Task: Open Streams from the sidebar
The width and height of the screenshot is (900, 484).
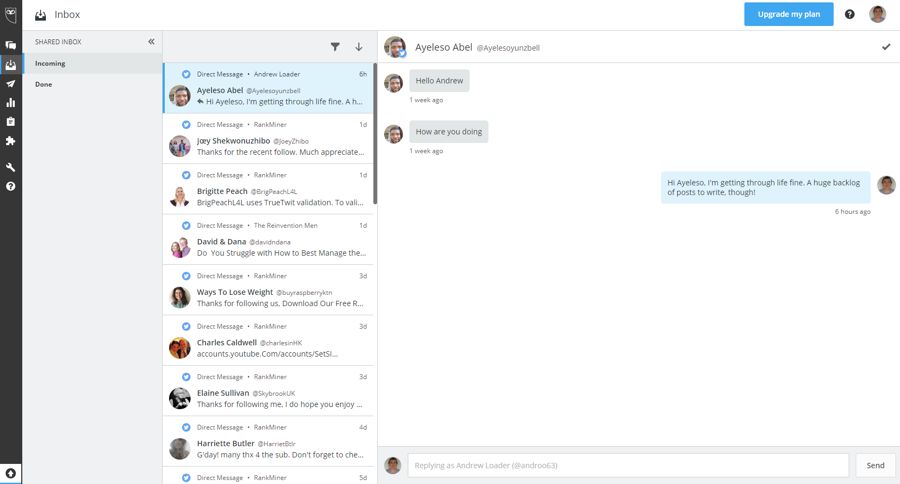Action: (10, 45)
